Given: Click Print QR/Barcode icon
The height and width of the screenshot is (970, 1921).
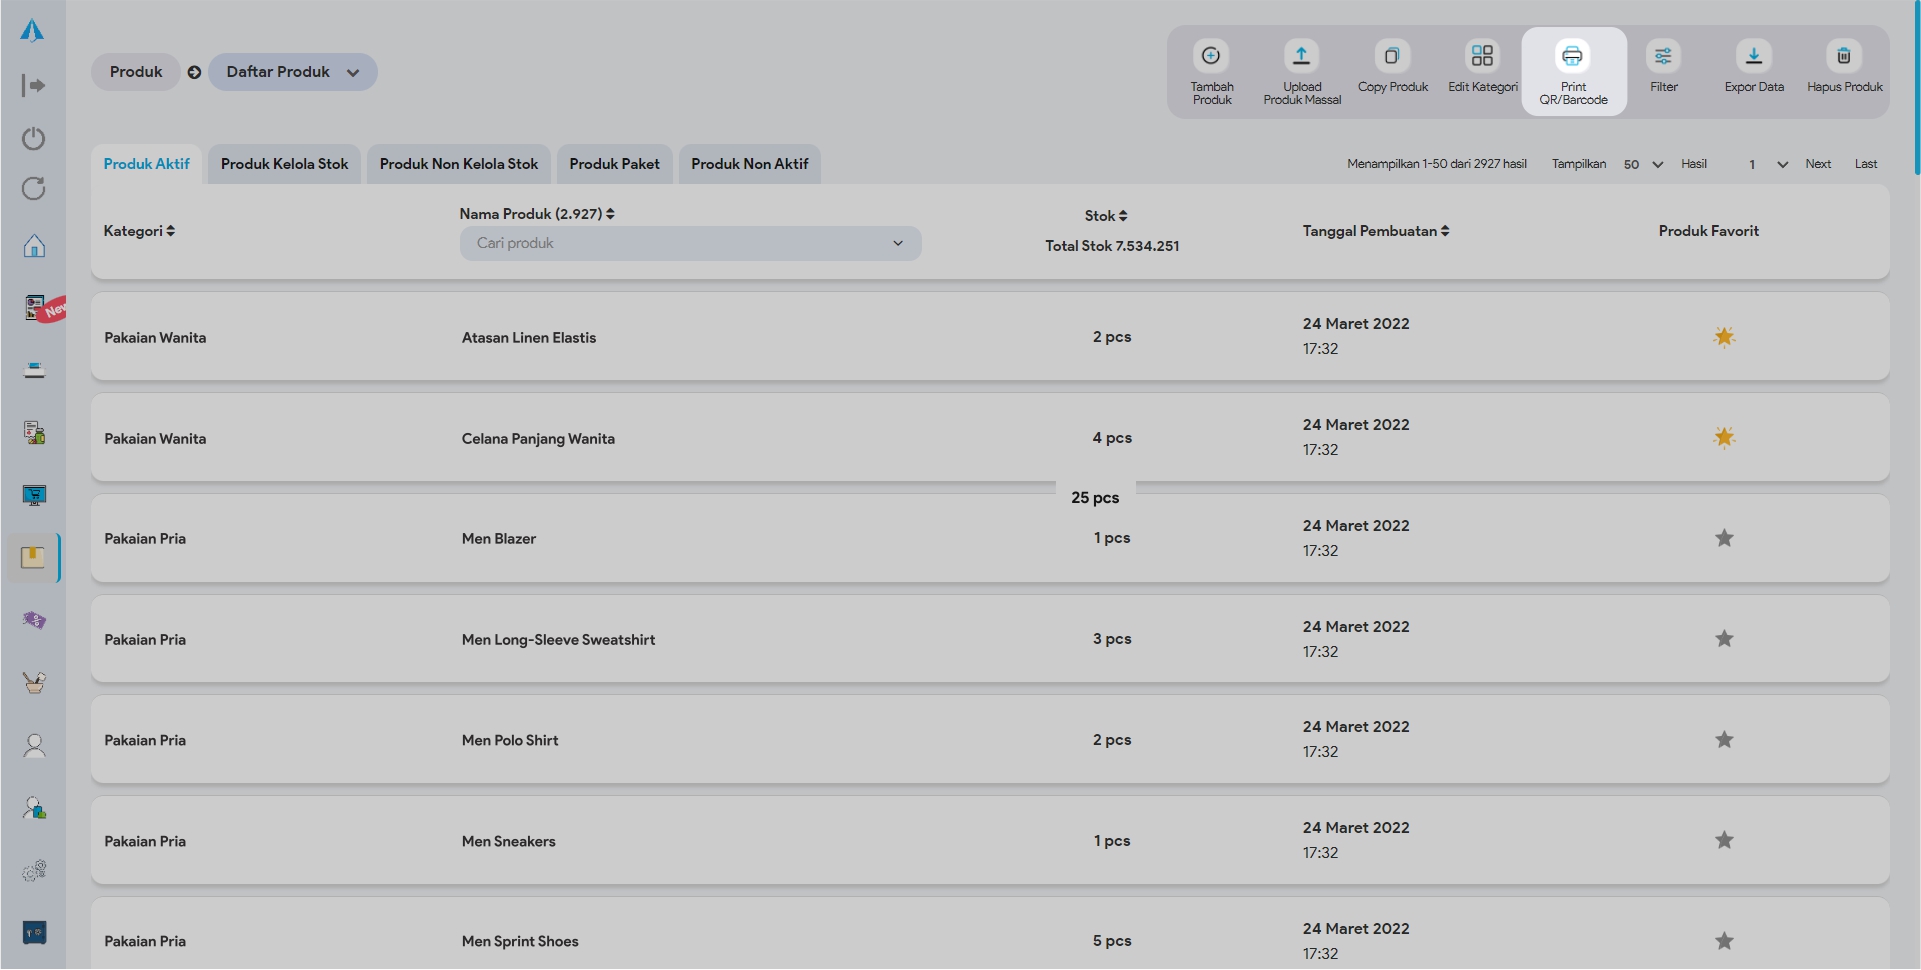Looking at the screenshot, I should coord(1572,56).
